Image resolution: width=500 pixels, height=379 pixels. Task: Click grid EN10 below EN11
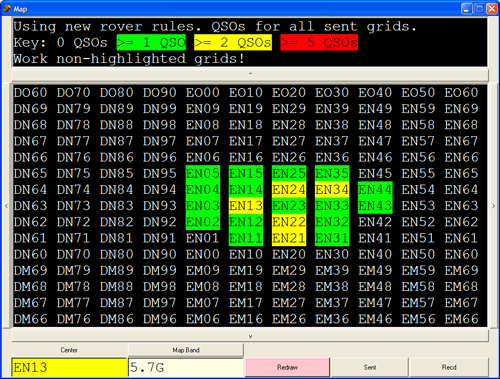pos(246,254)
